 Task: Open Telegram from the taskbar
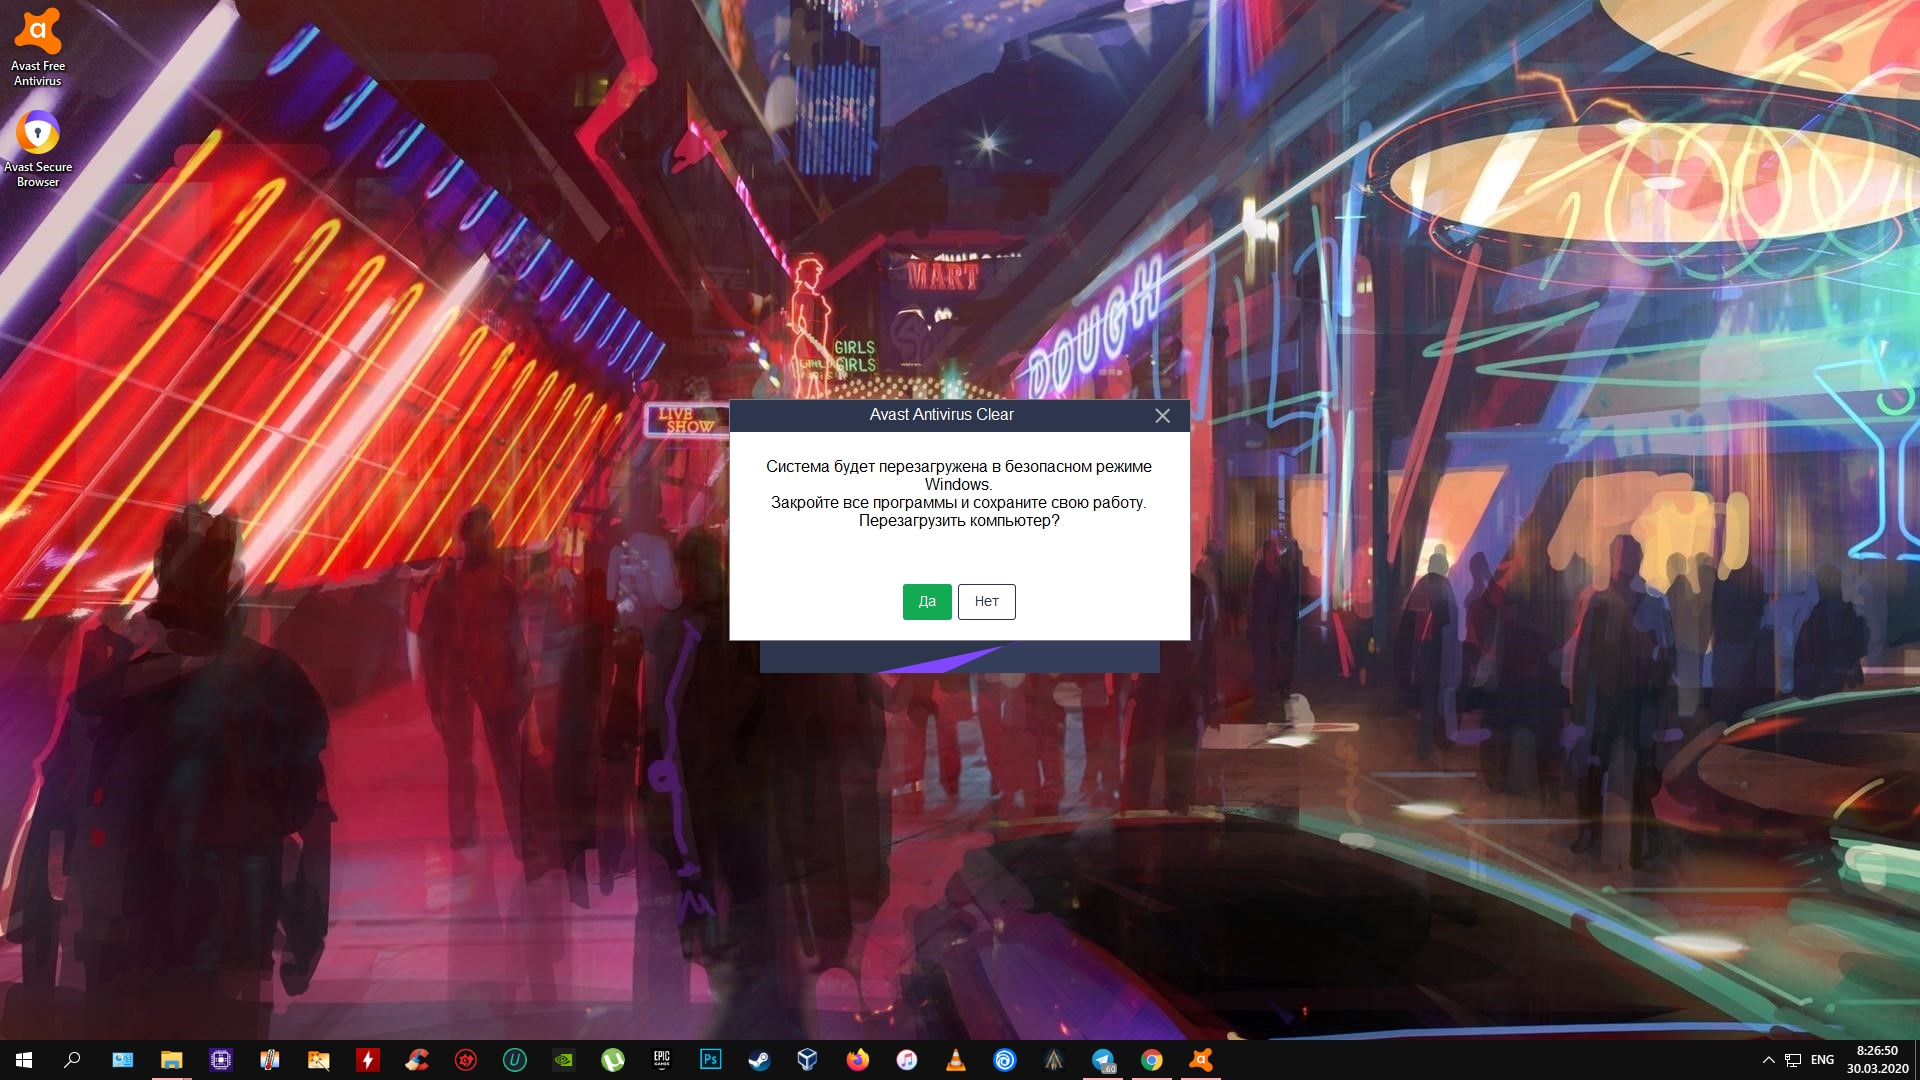(x=1103, y=1060)
